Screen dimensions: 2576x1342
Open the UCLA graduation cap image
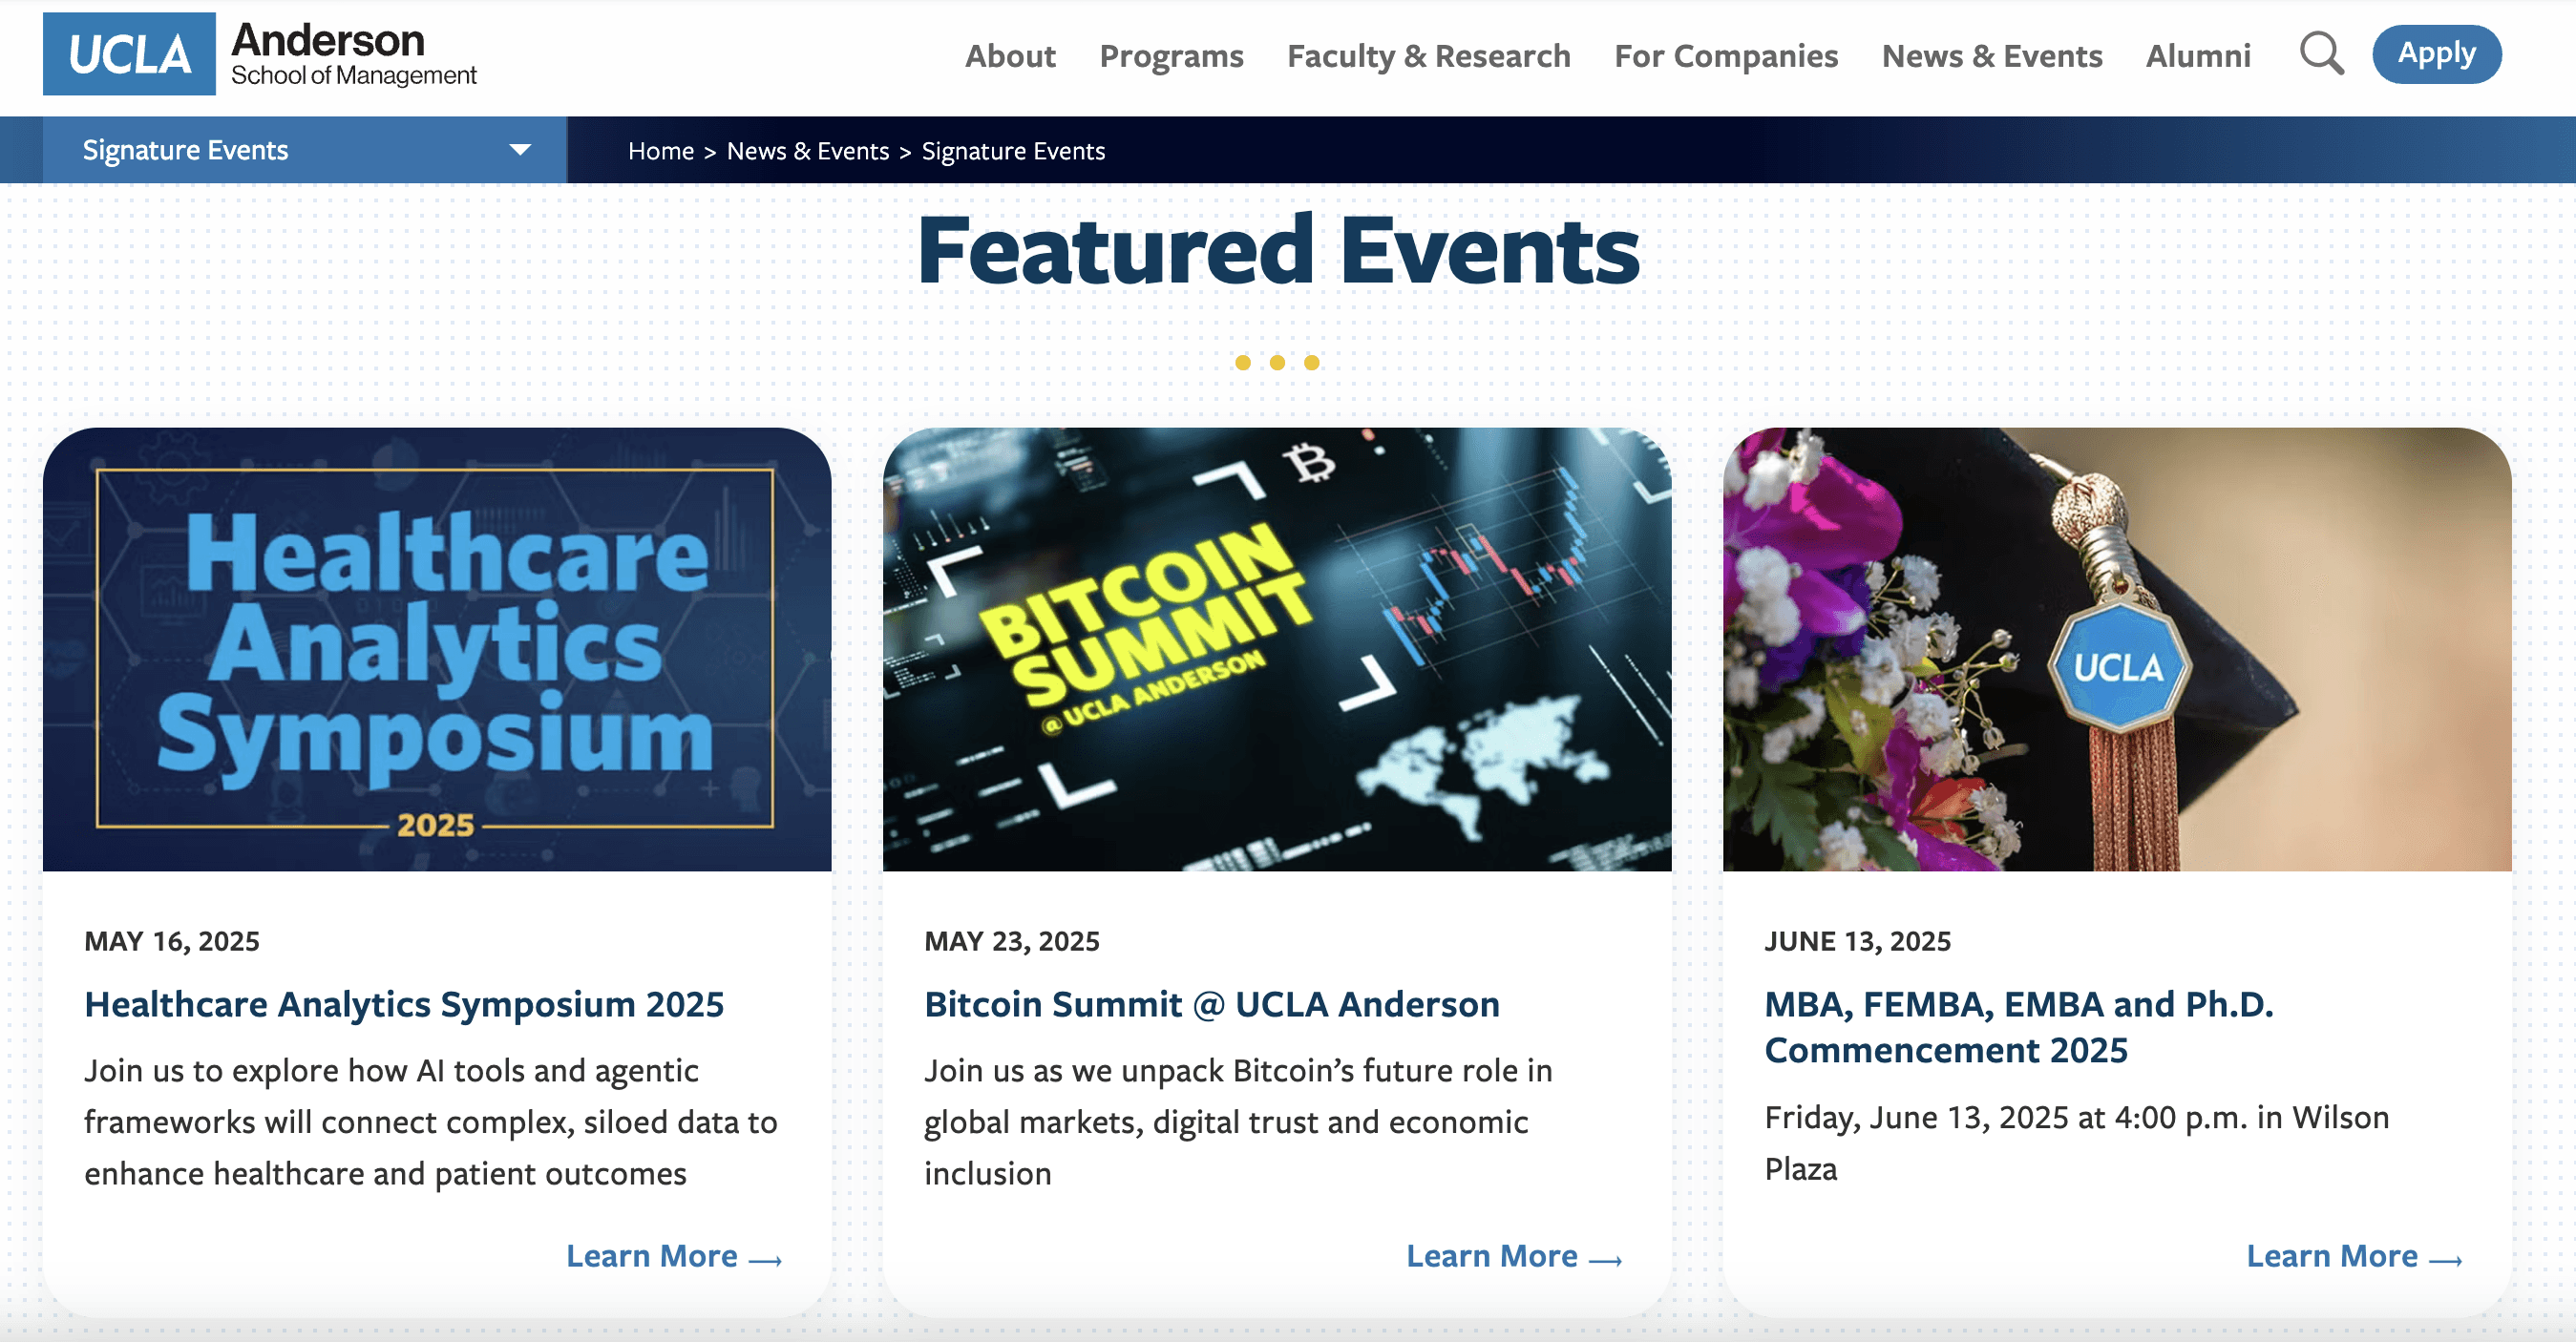[2116, 649]
